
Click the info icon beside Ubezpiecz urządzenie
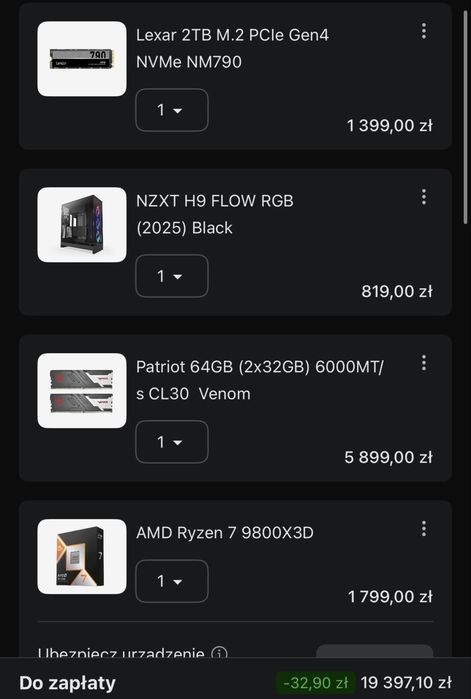point(219,653)
